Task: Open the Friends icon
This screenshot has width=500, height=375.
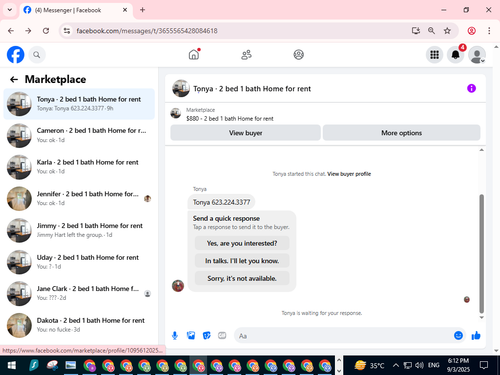Action: coord(246,55)
